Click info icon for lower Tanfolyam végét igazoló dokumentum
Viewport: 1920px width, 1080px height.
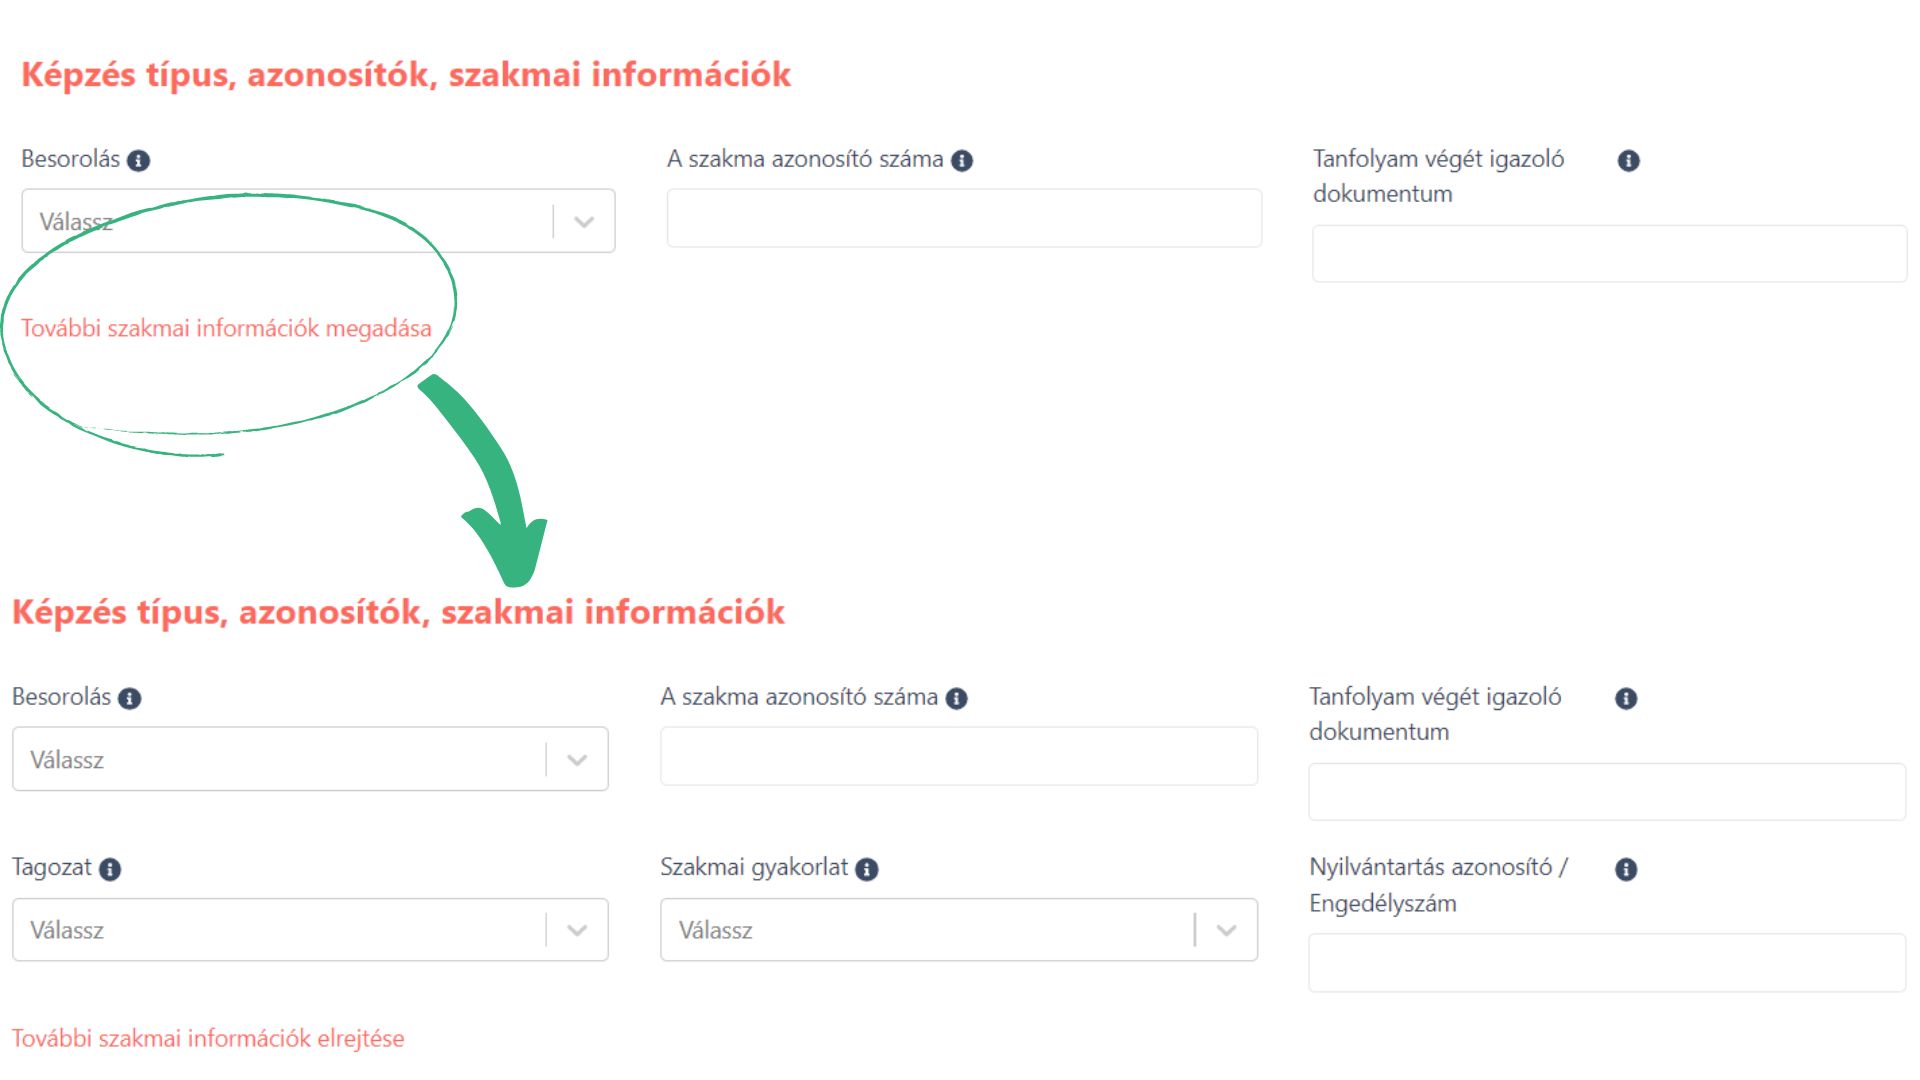coord(1626,698)
